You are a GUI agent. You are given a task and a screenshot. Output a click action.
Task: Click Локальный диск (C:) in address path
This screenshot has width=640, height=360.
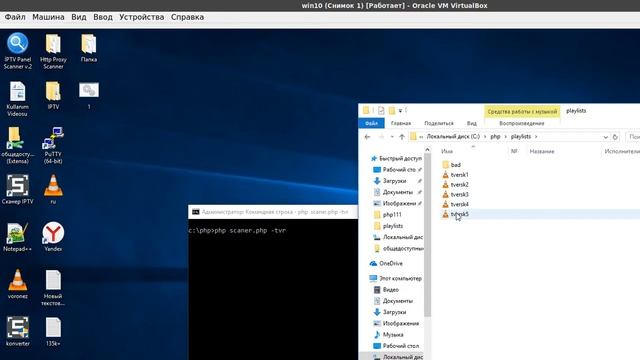click(453, 136)
